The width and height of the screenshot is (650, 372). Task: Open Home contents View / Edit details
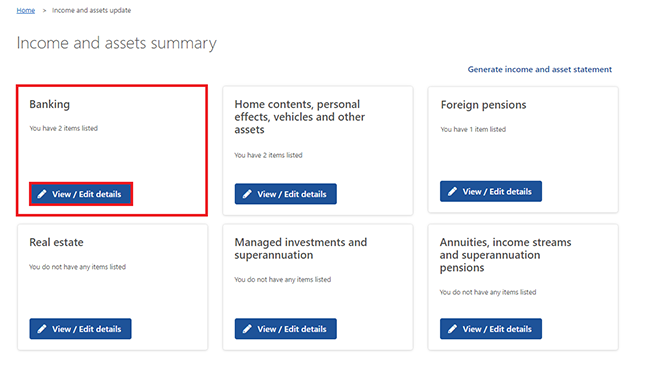[286, 194]
